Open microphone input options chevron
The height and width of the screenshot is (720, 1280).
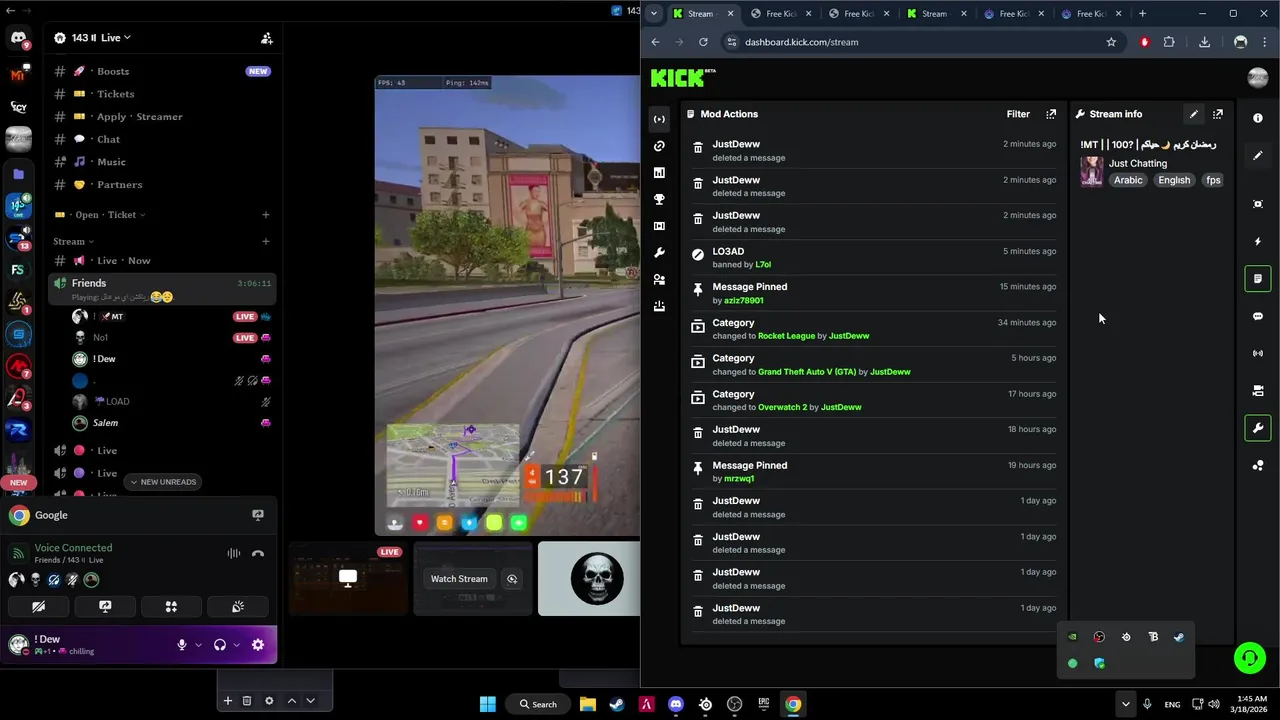tap(198, 645)
